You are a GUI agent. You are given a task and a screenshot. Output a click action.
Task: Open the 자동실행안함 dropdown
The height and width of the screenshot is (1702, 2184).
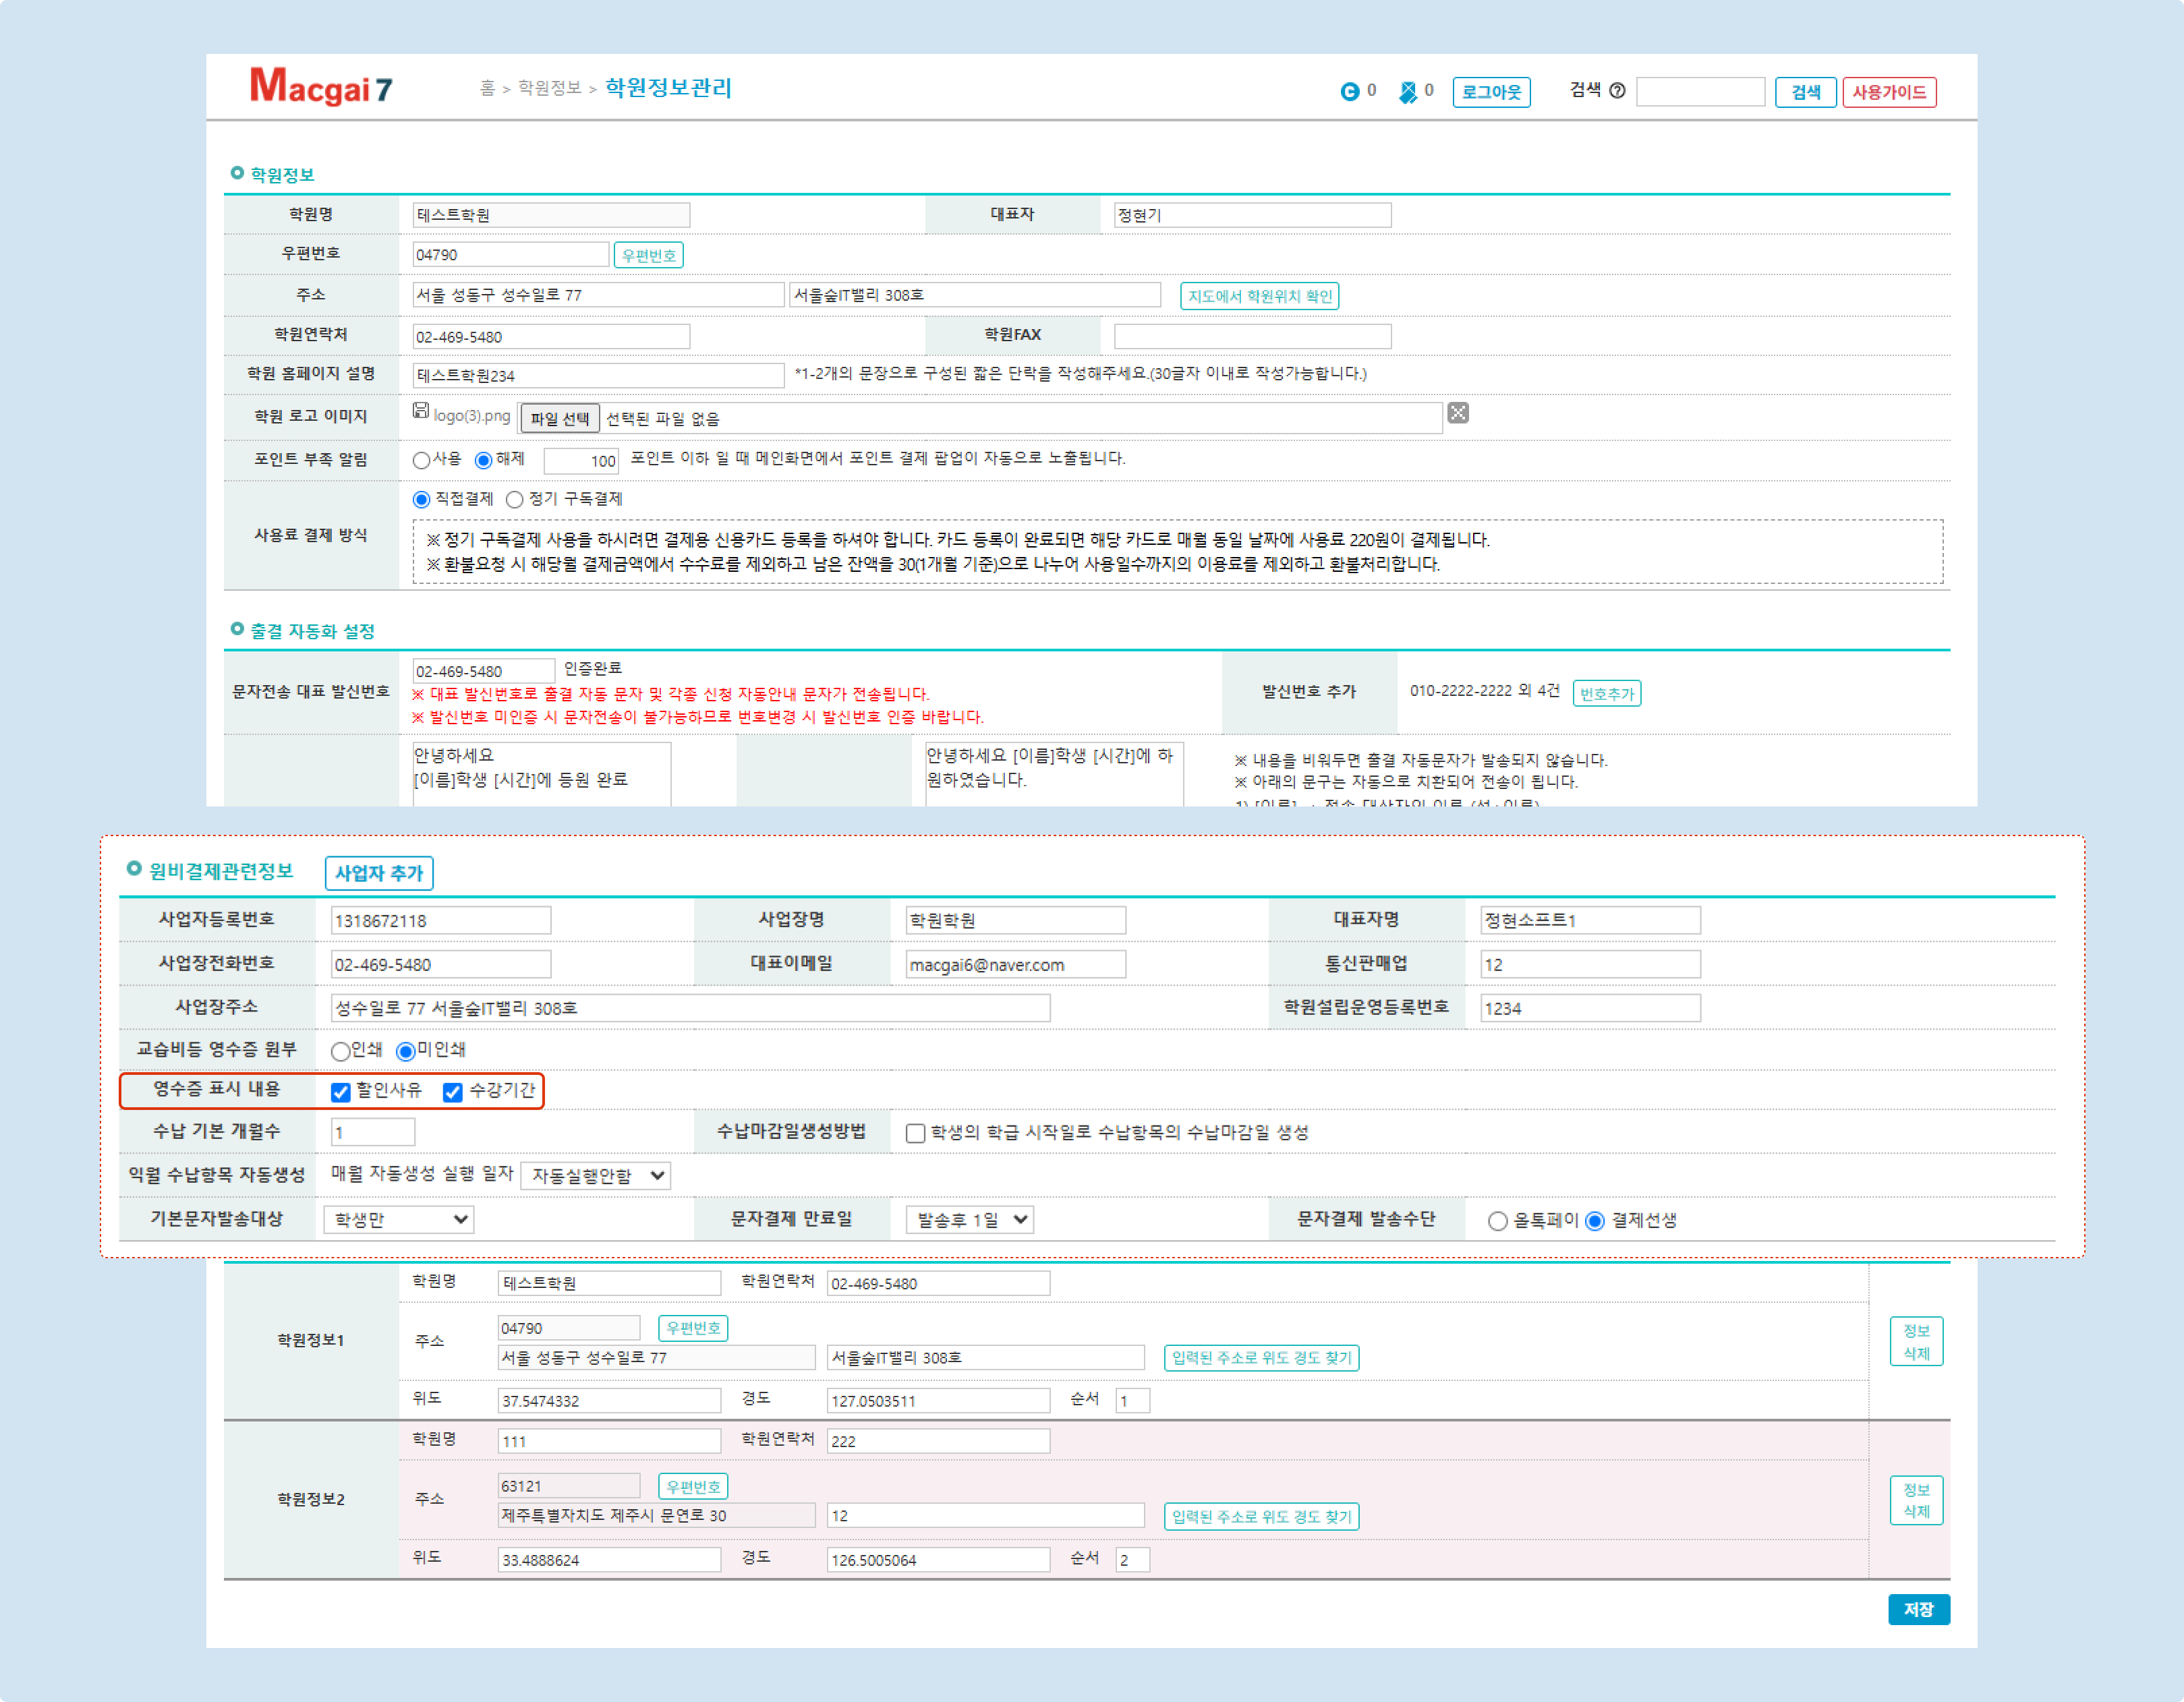(596, 1176)
